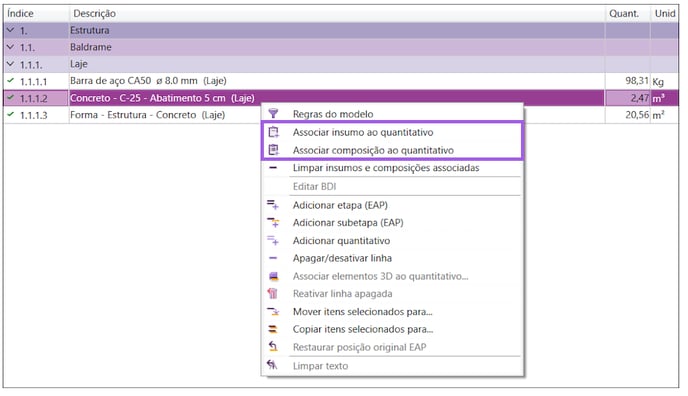Click the move icon beside Mover itens selecionados para
The width and height of the screenshot is (688, 396).
coord(273,312)
